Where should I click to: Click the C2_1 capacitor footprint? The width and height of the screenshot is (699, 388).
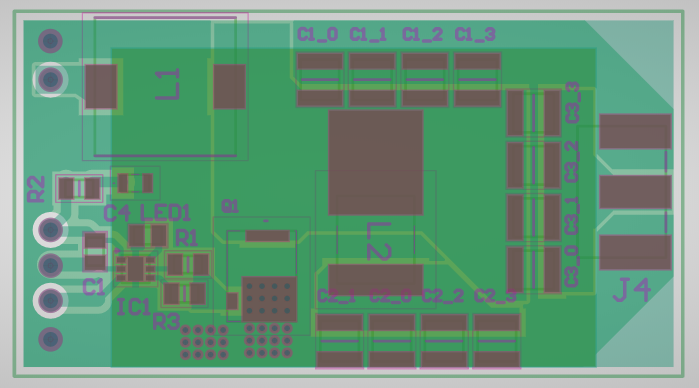339,341
